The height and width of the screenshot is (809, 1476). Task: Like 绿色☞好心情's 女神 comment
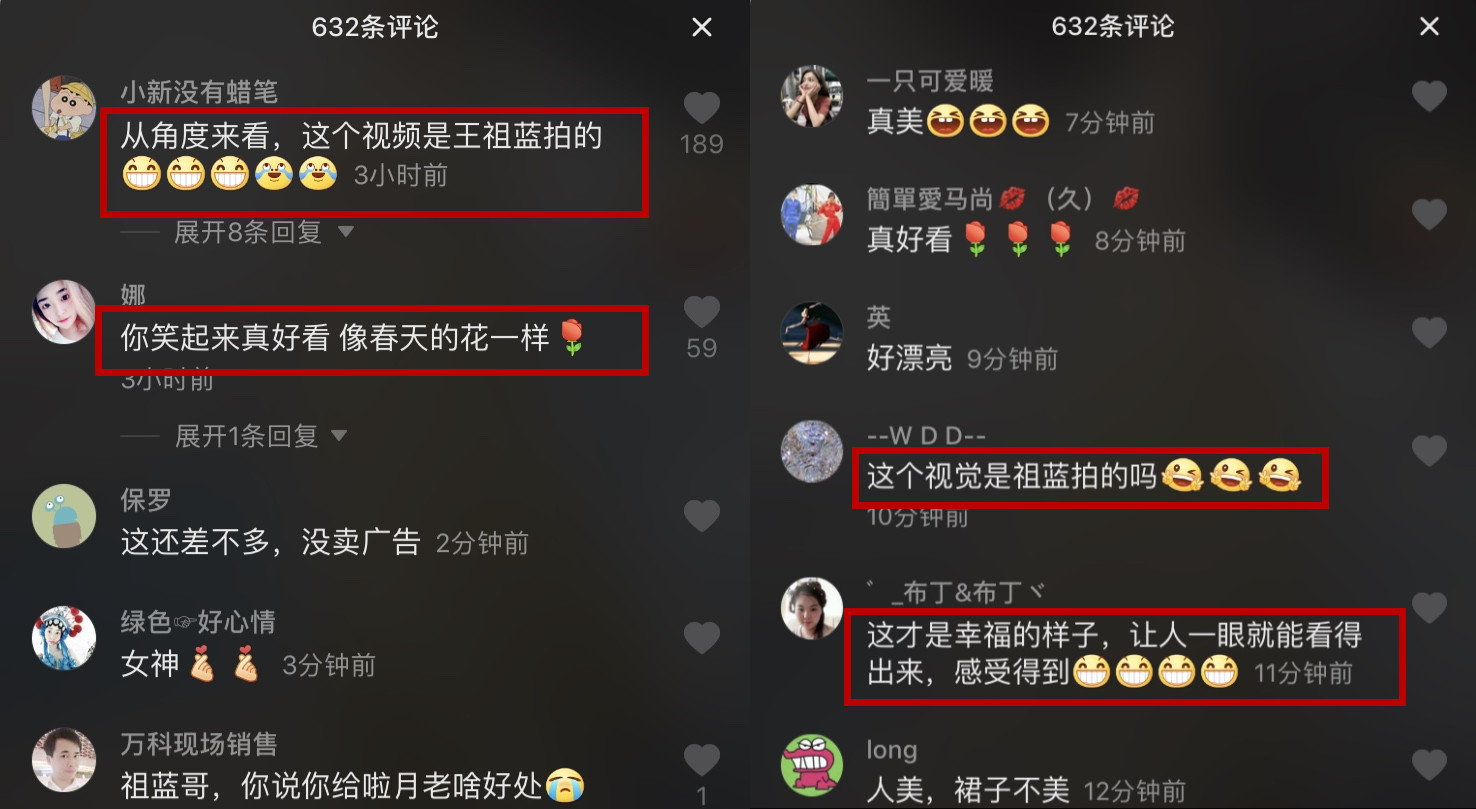(x=701, y=638)
